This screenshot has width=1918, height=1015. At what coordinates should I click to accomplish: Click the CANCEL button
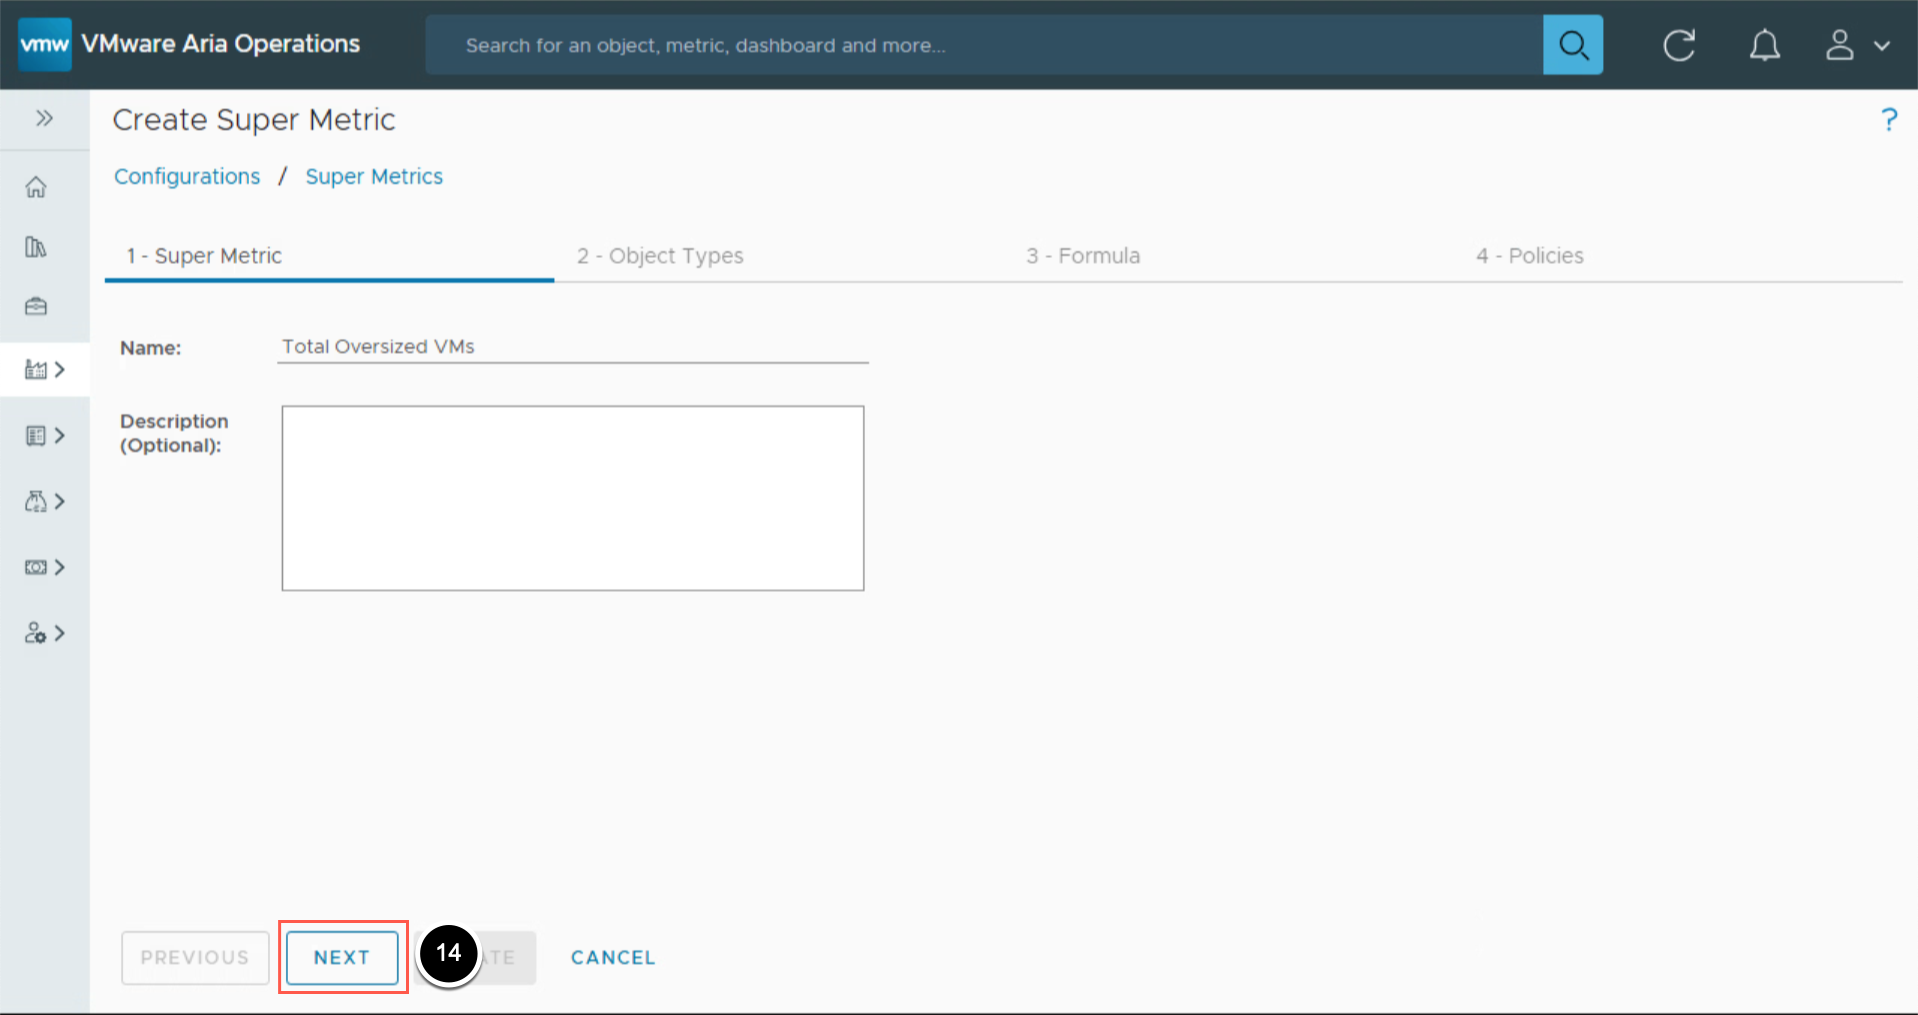613,957
